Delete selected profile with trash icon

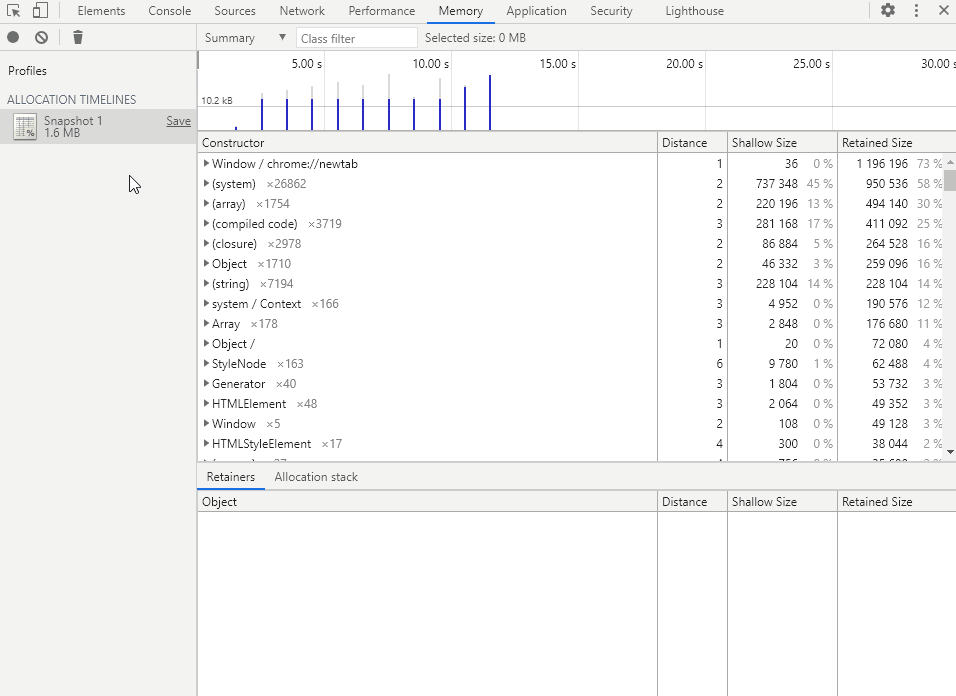click(x=77, y=38)
